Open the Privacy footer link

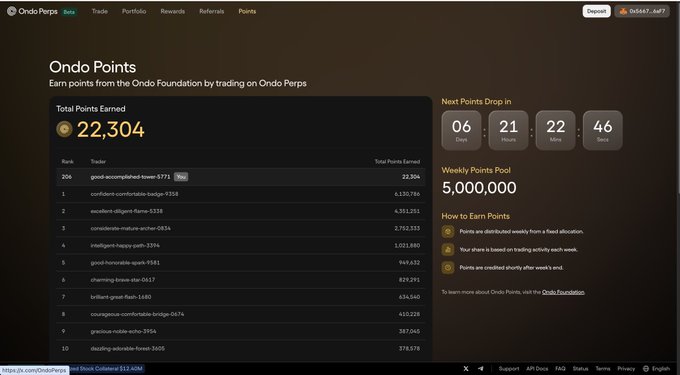click(x=626, y=368)
